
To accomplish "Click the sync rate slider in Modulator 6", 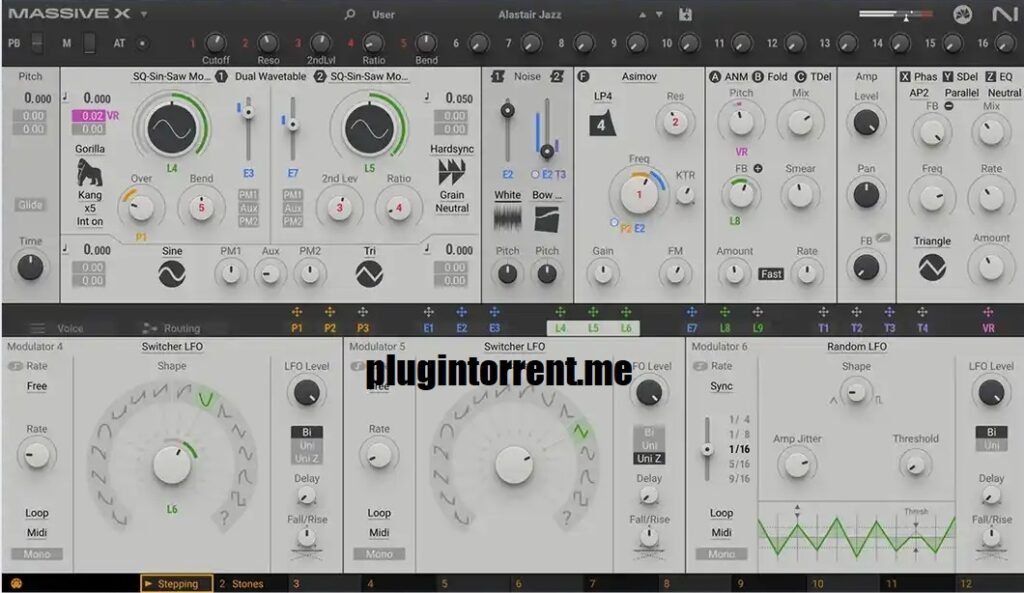I will click(x=707, y=449).
